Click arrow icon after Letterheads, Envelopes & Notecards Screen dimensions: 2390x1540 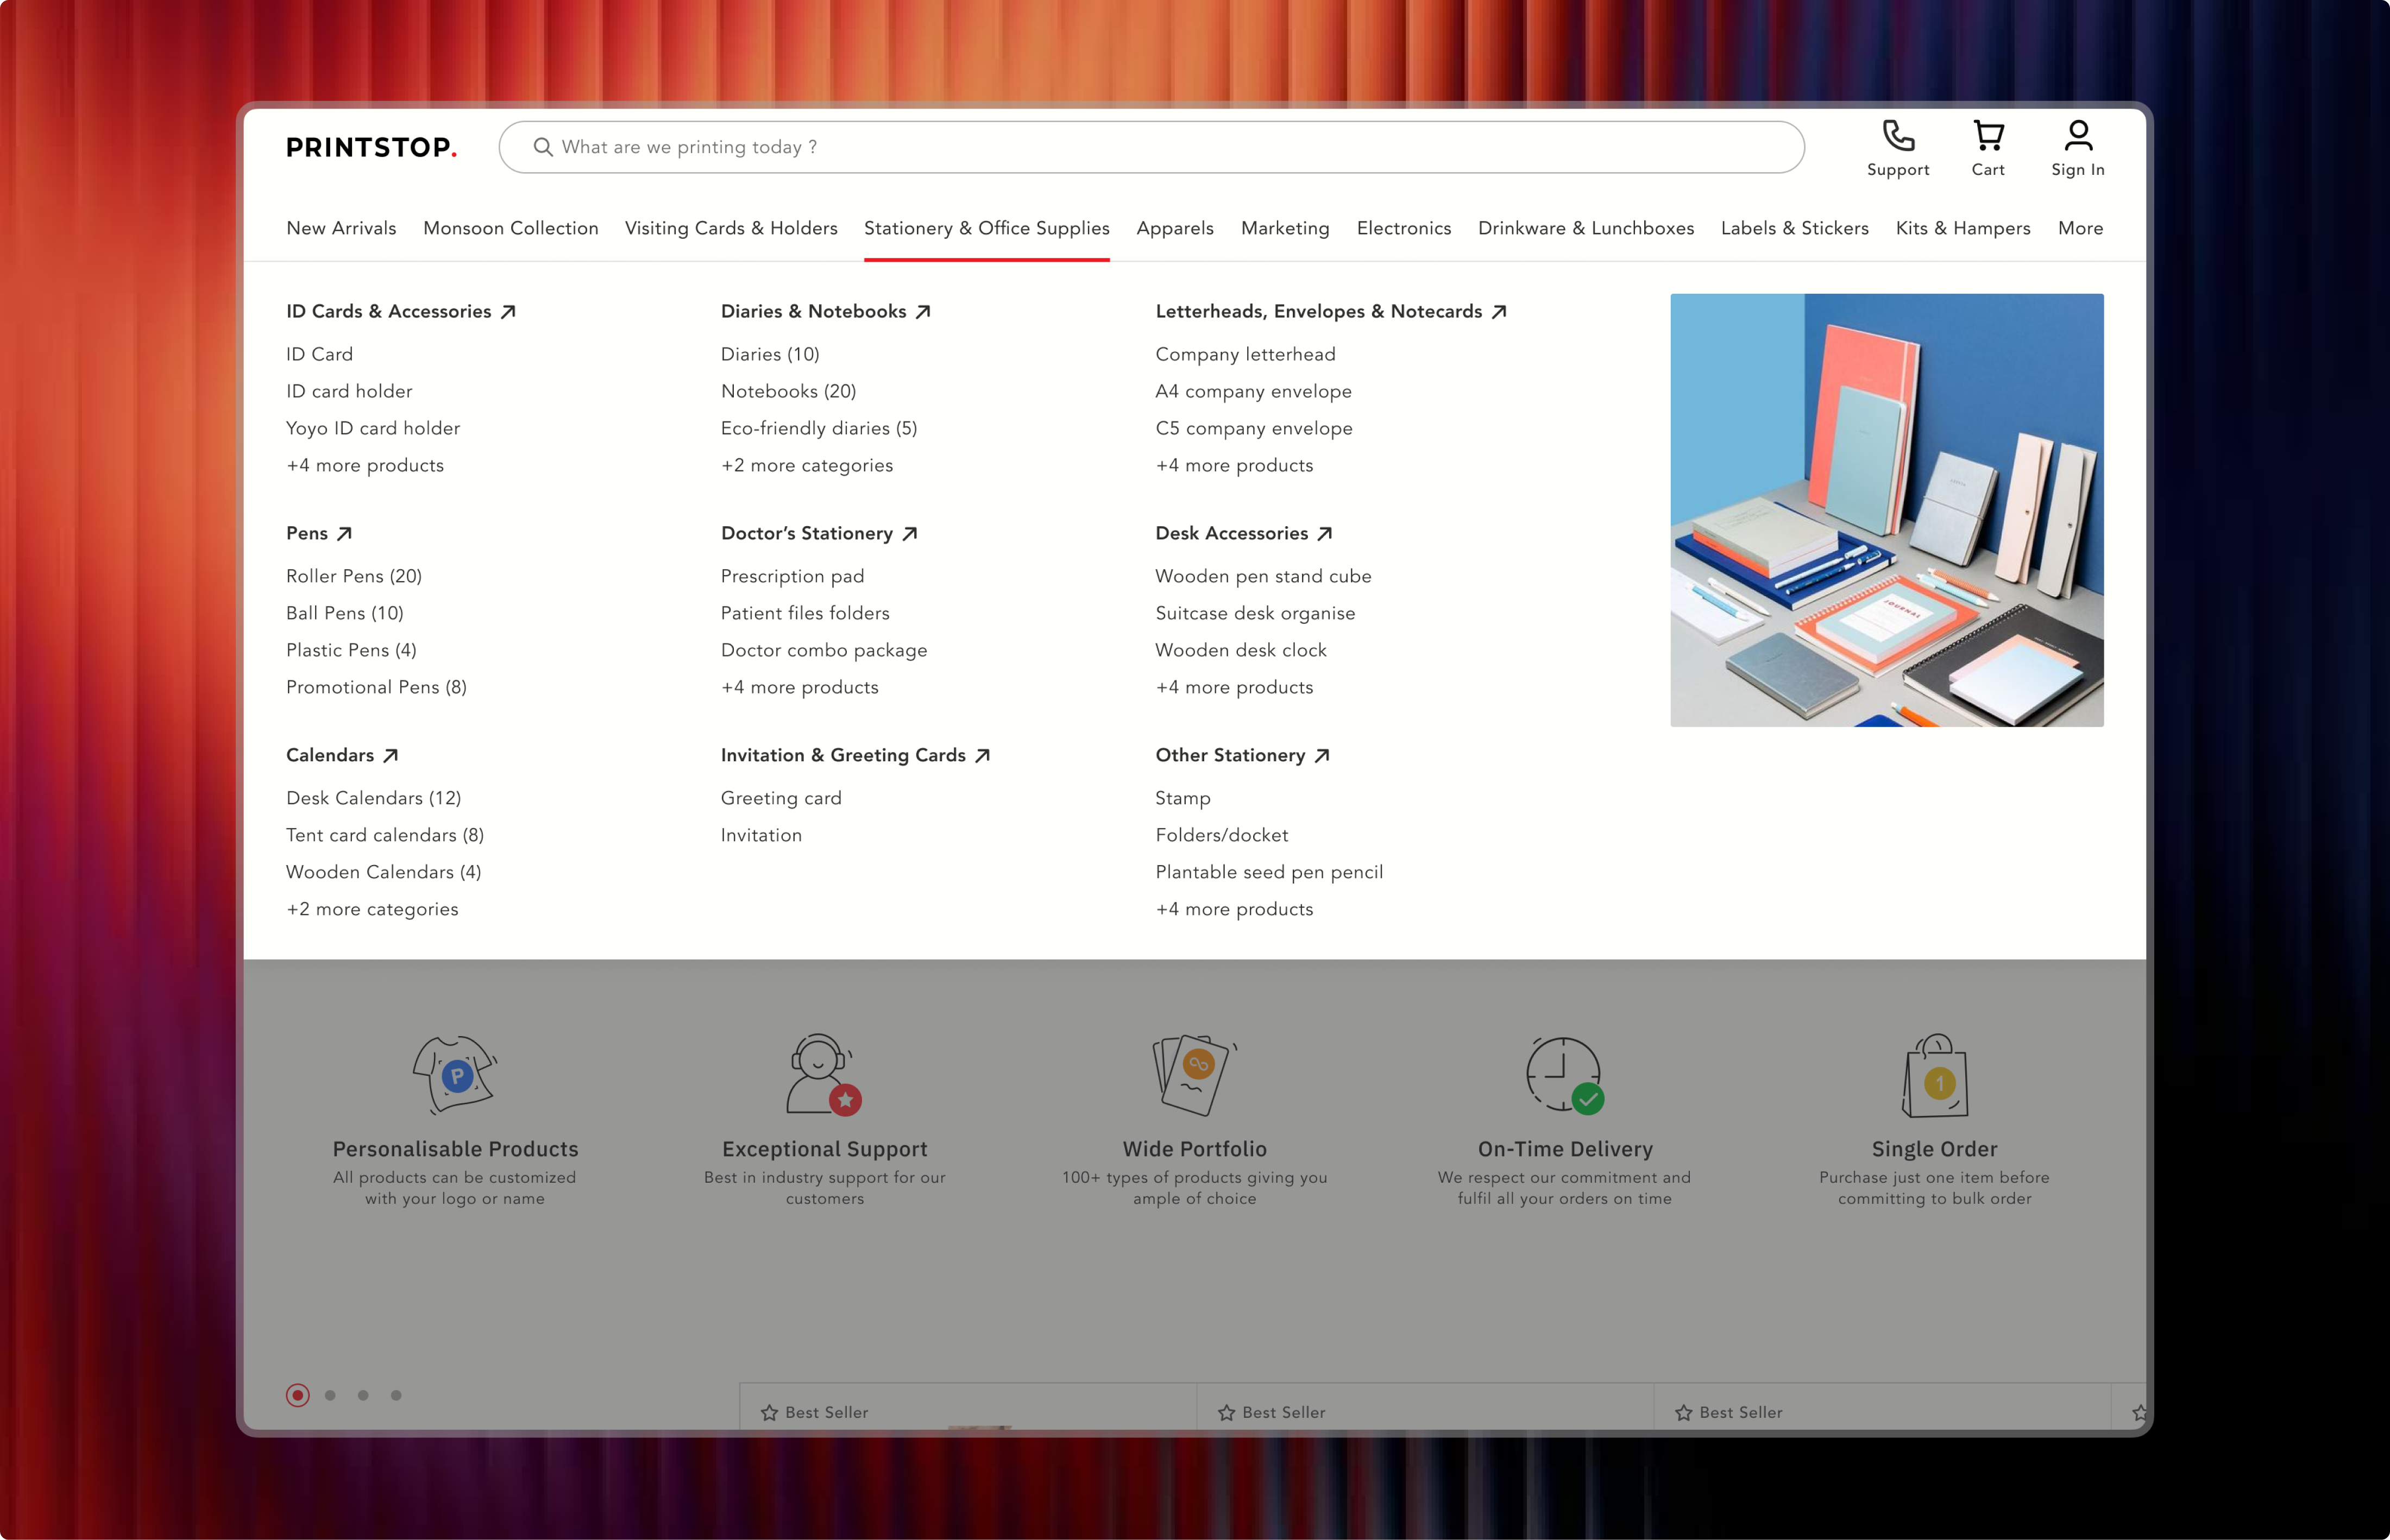[1499, 312]
